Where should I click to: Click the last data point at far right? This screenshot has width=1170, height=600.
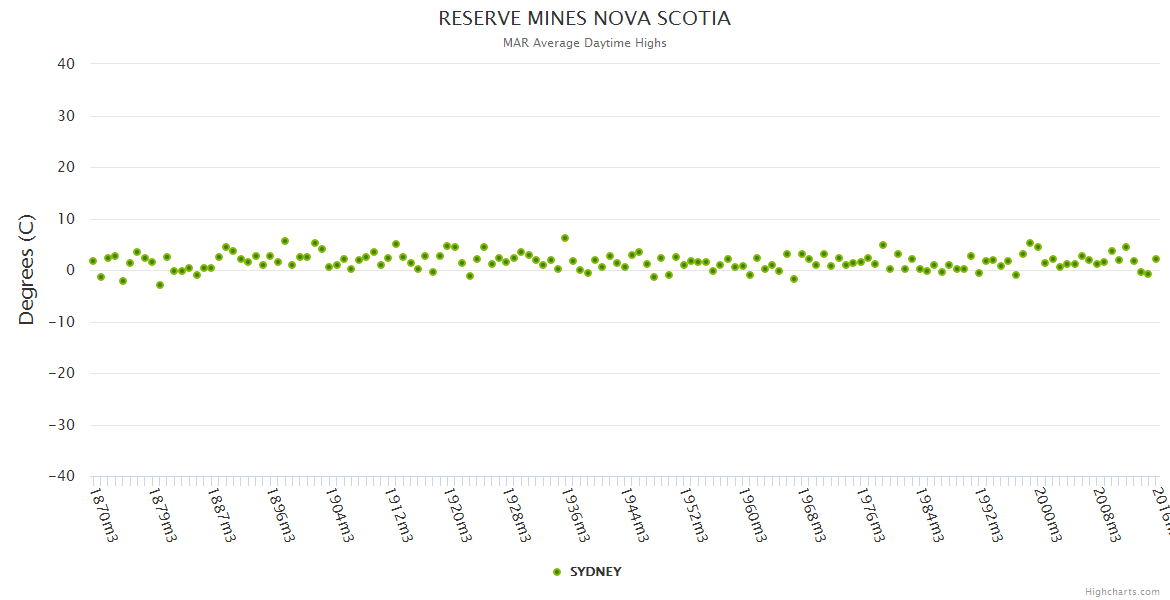click(x=1156, y=259)
